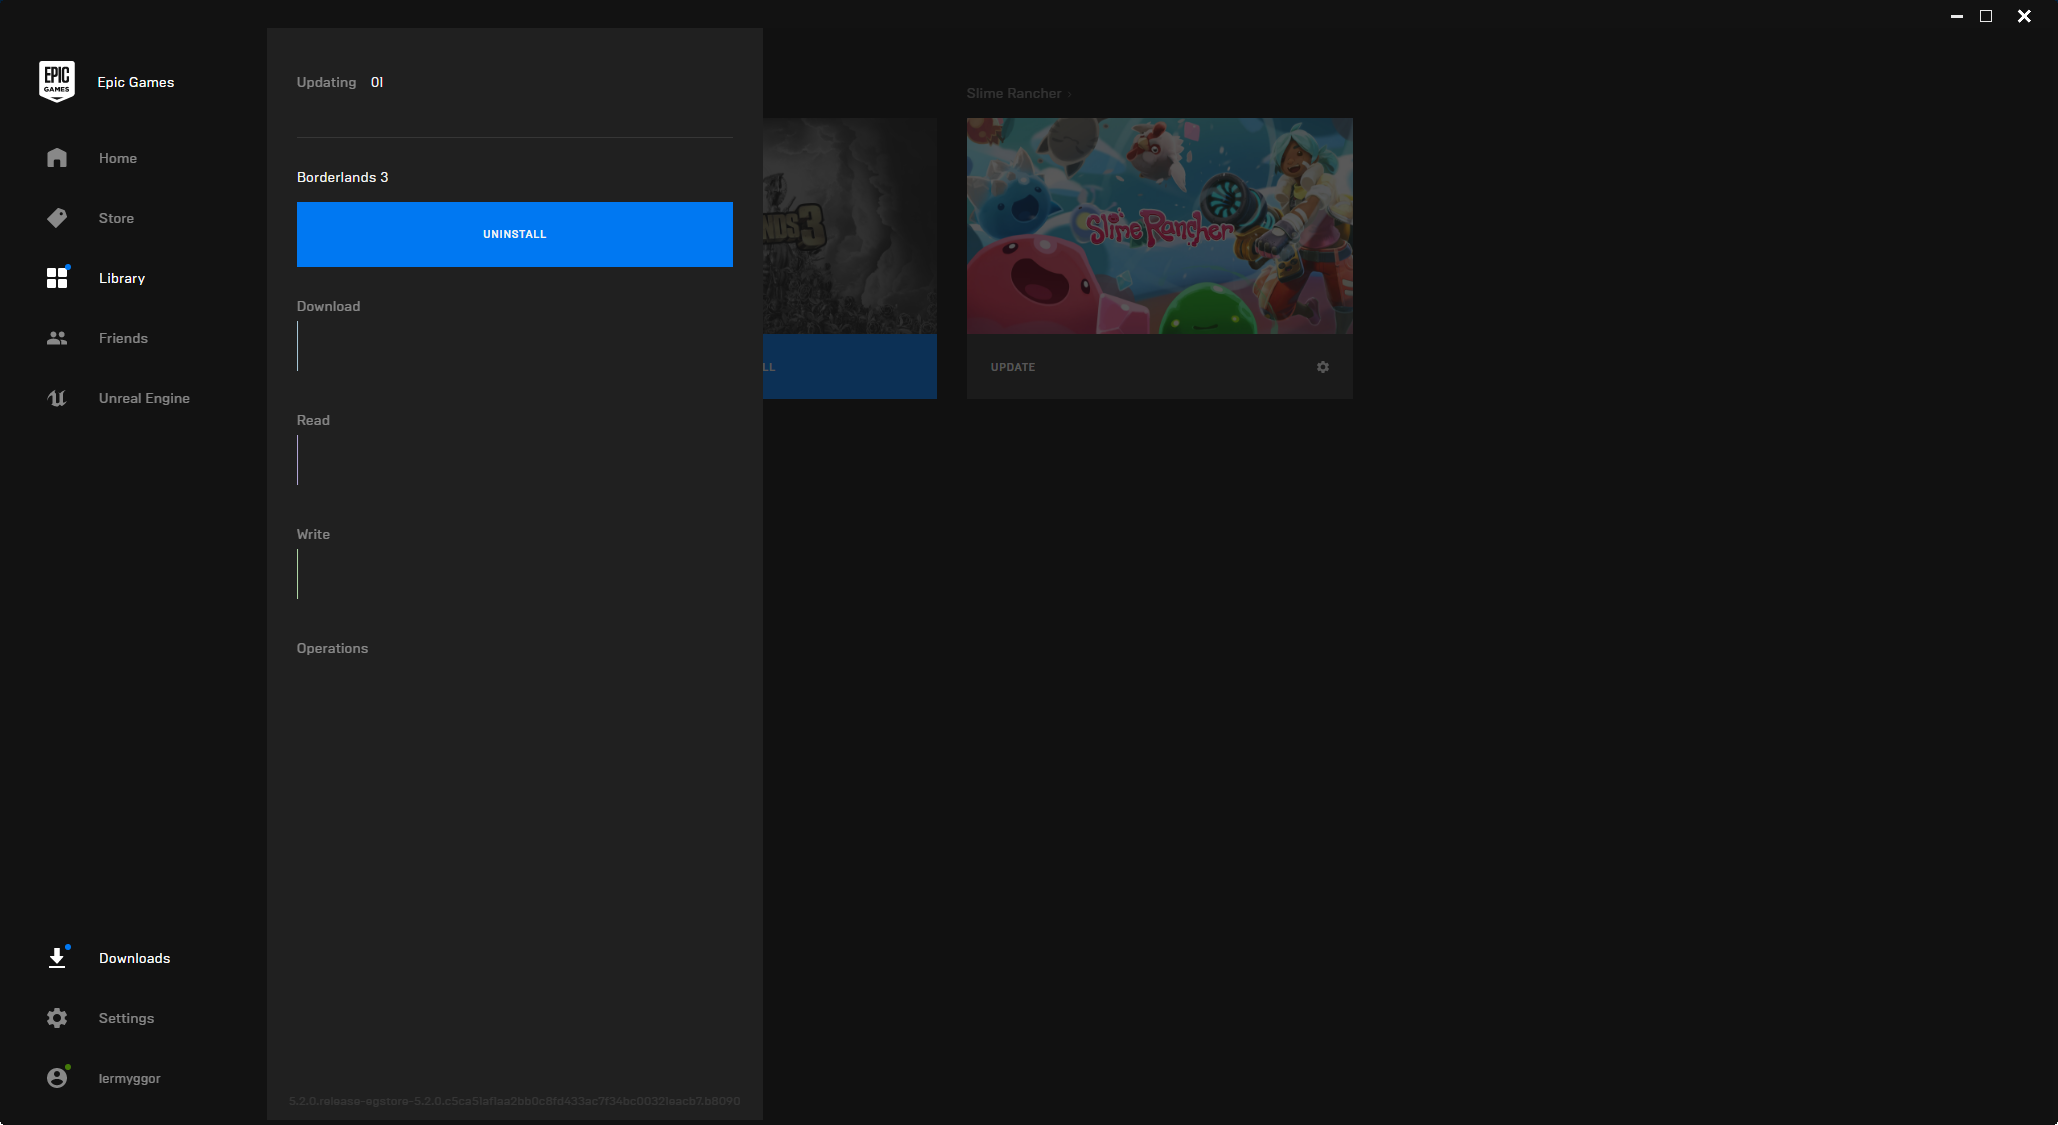This screenshot has width=2058, height=1125.
Task: Expand the Slime Rancher title chevron
Action: (1069, 94)
